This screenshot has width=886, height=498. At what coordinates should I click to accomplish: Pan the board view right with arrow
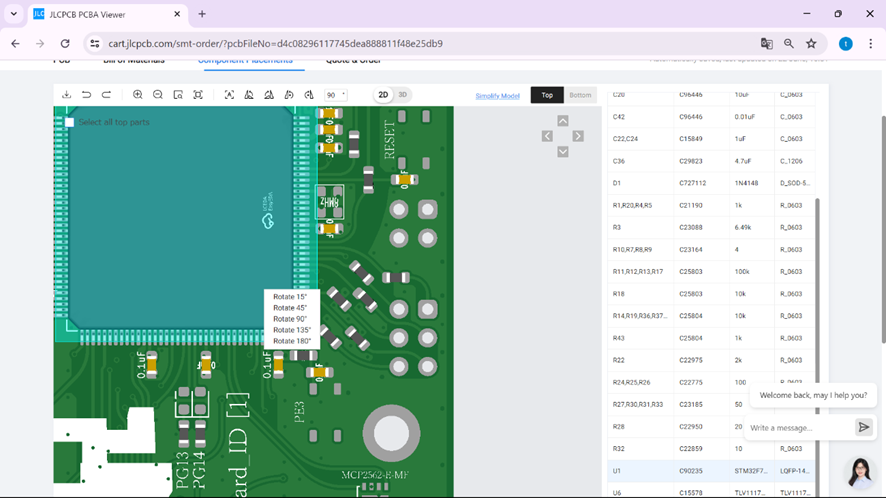[x=578, y=136]
